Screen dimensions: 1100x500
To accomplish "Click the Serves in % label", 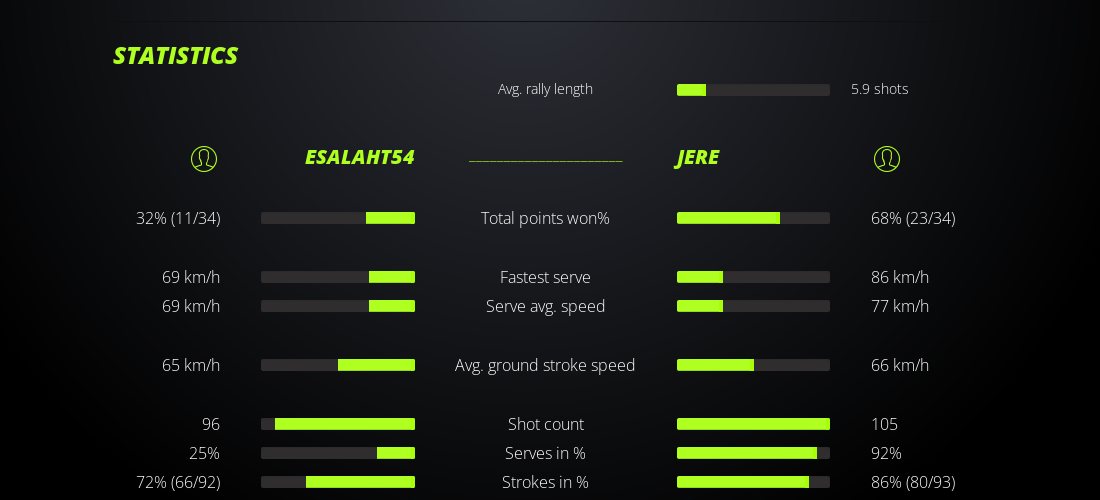I will pyautogui.click(x=545, y=453).
